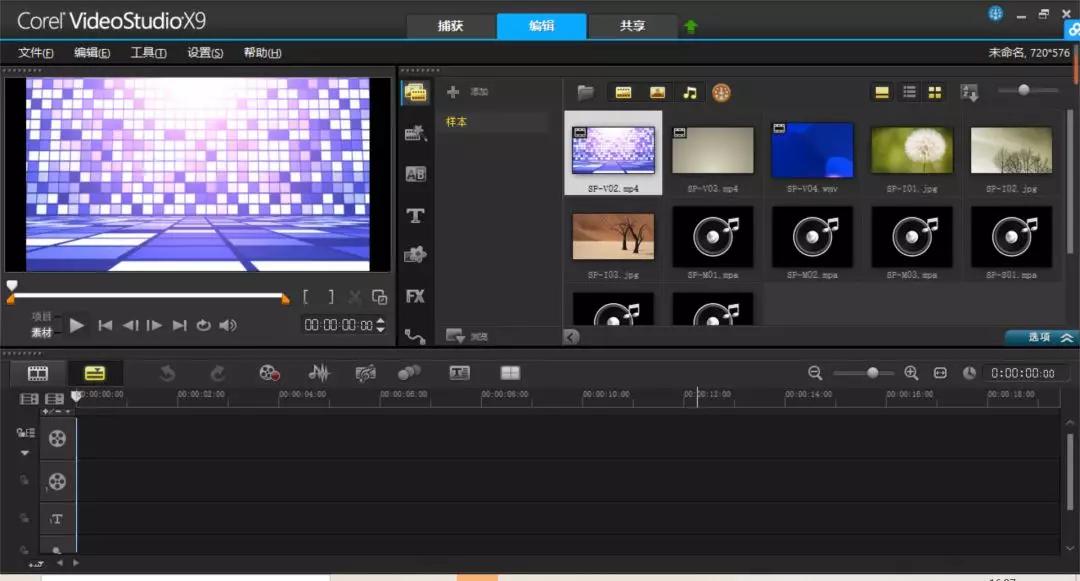The image size is (1080, 581).
Task: Click the orange reel icon beside audio filter
Action: coord(721,92)
